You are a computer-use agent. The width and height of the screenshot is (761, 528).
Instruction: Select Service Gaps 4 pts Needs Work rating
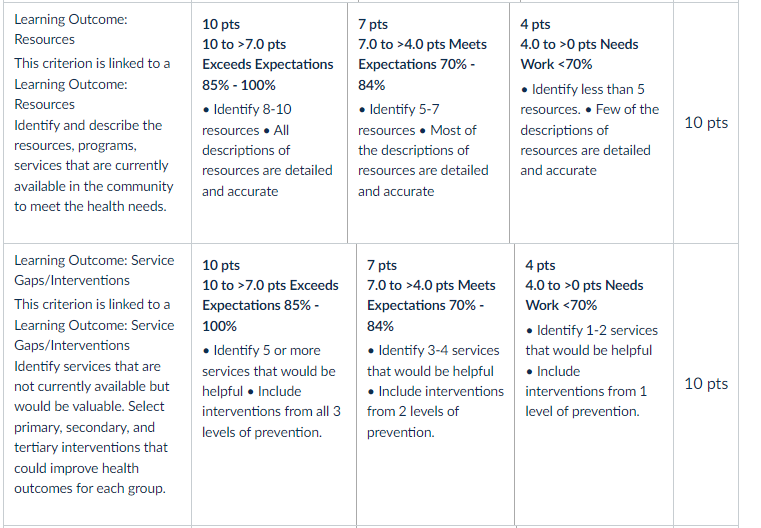click(x=594, y=385)
